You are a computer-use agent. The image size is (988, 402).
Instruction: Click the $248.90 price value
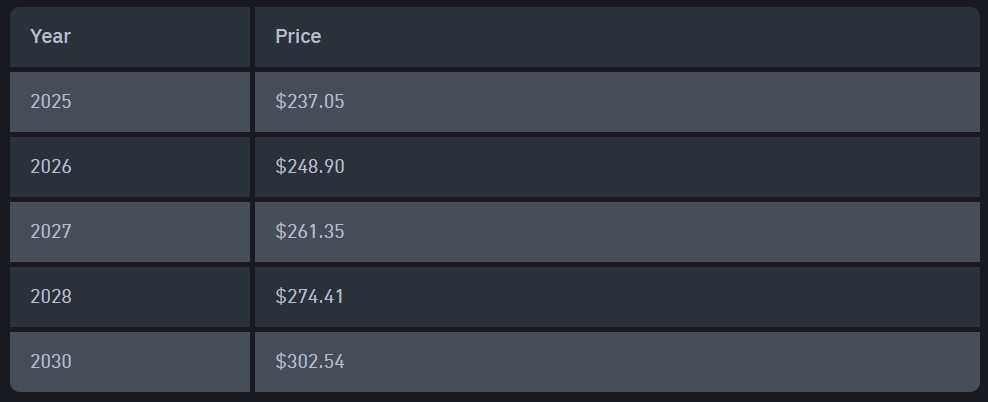pyautogui.click(x=310, y=166)
